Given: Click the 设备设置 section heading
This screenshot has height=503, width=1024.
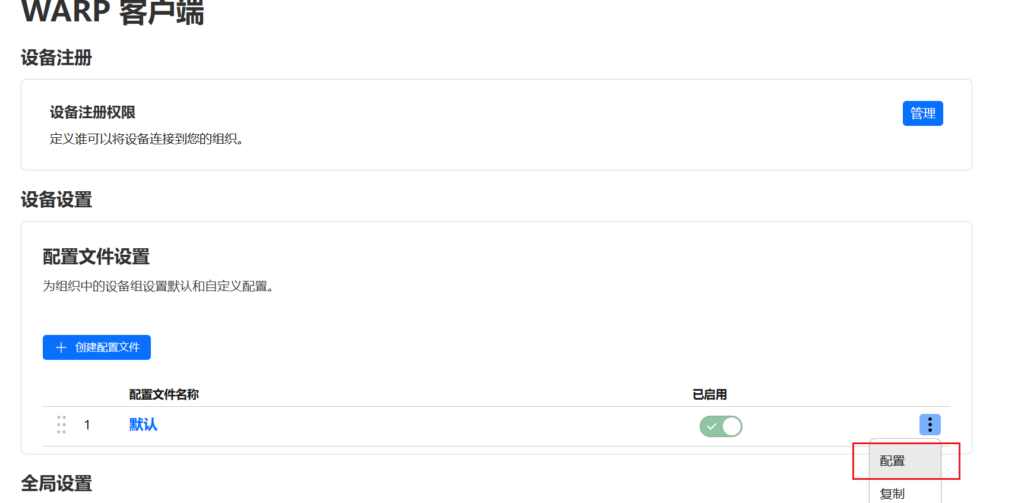Looking at the screenshot, I should (x=57, y=200).
